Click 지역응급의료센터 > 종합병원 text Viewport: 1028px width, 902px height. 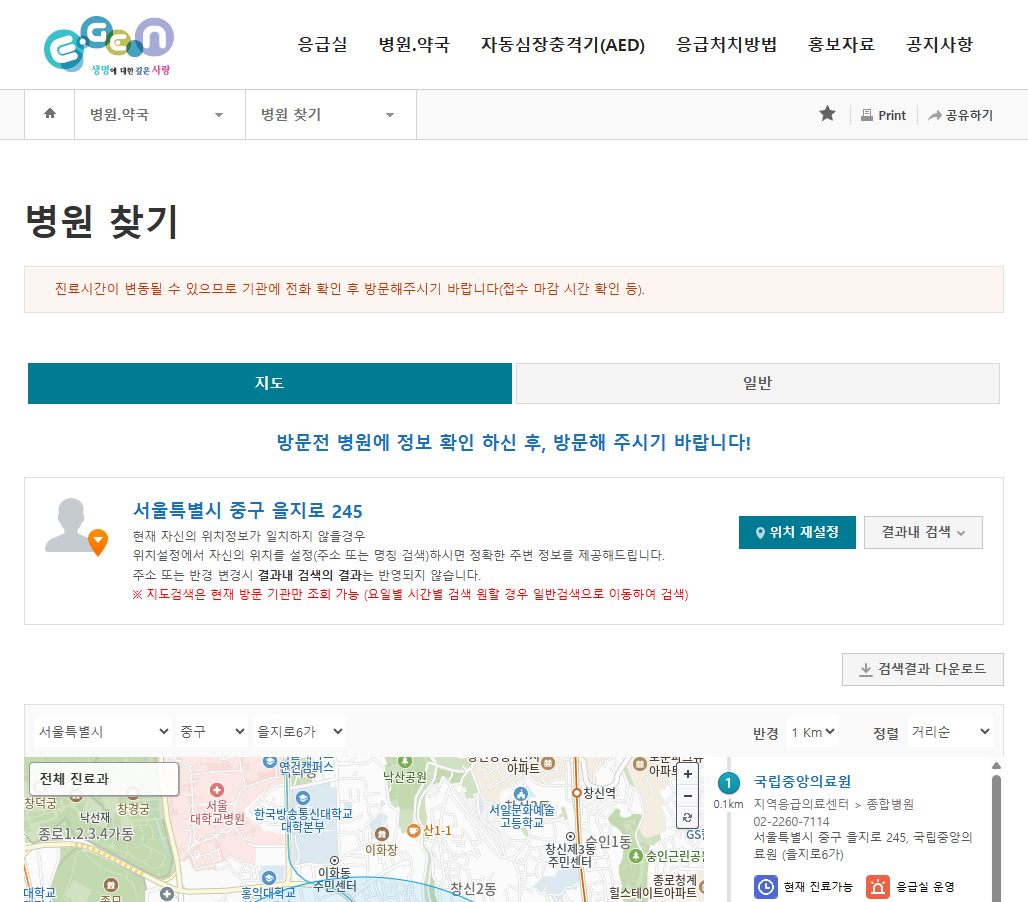pyautogui.click(x=833, y=804)
